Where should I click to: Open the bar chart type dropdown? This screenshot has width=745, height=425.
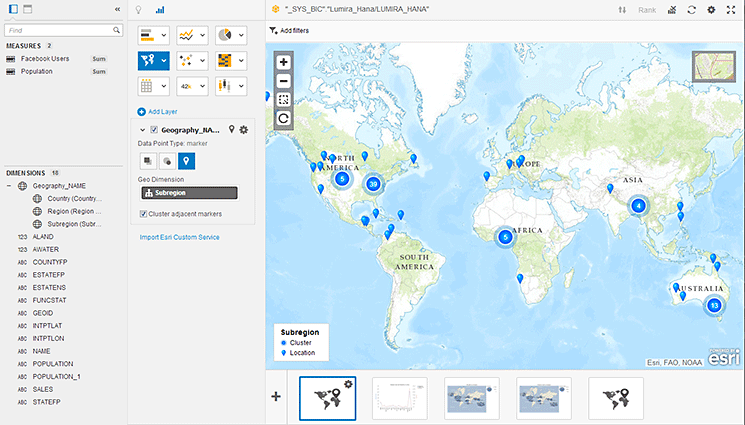pos(164,35)
